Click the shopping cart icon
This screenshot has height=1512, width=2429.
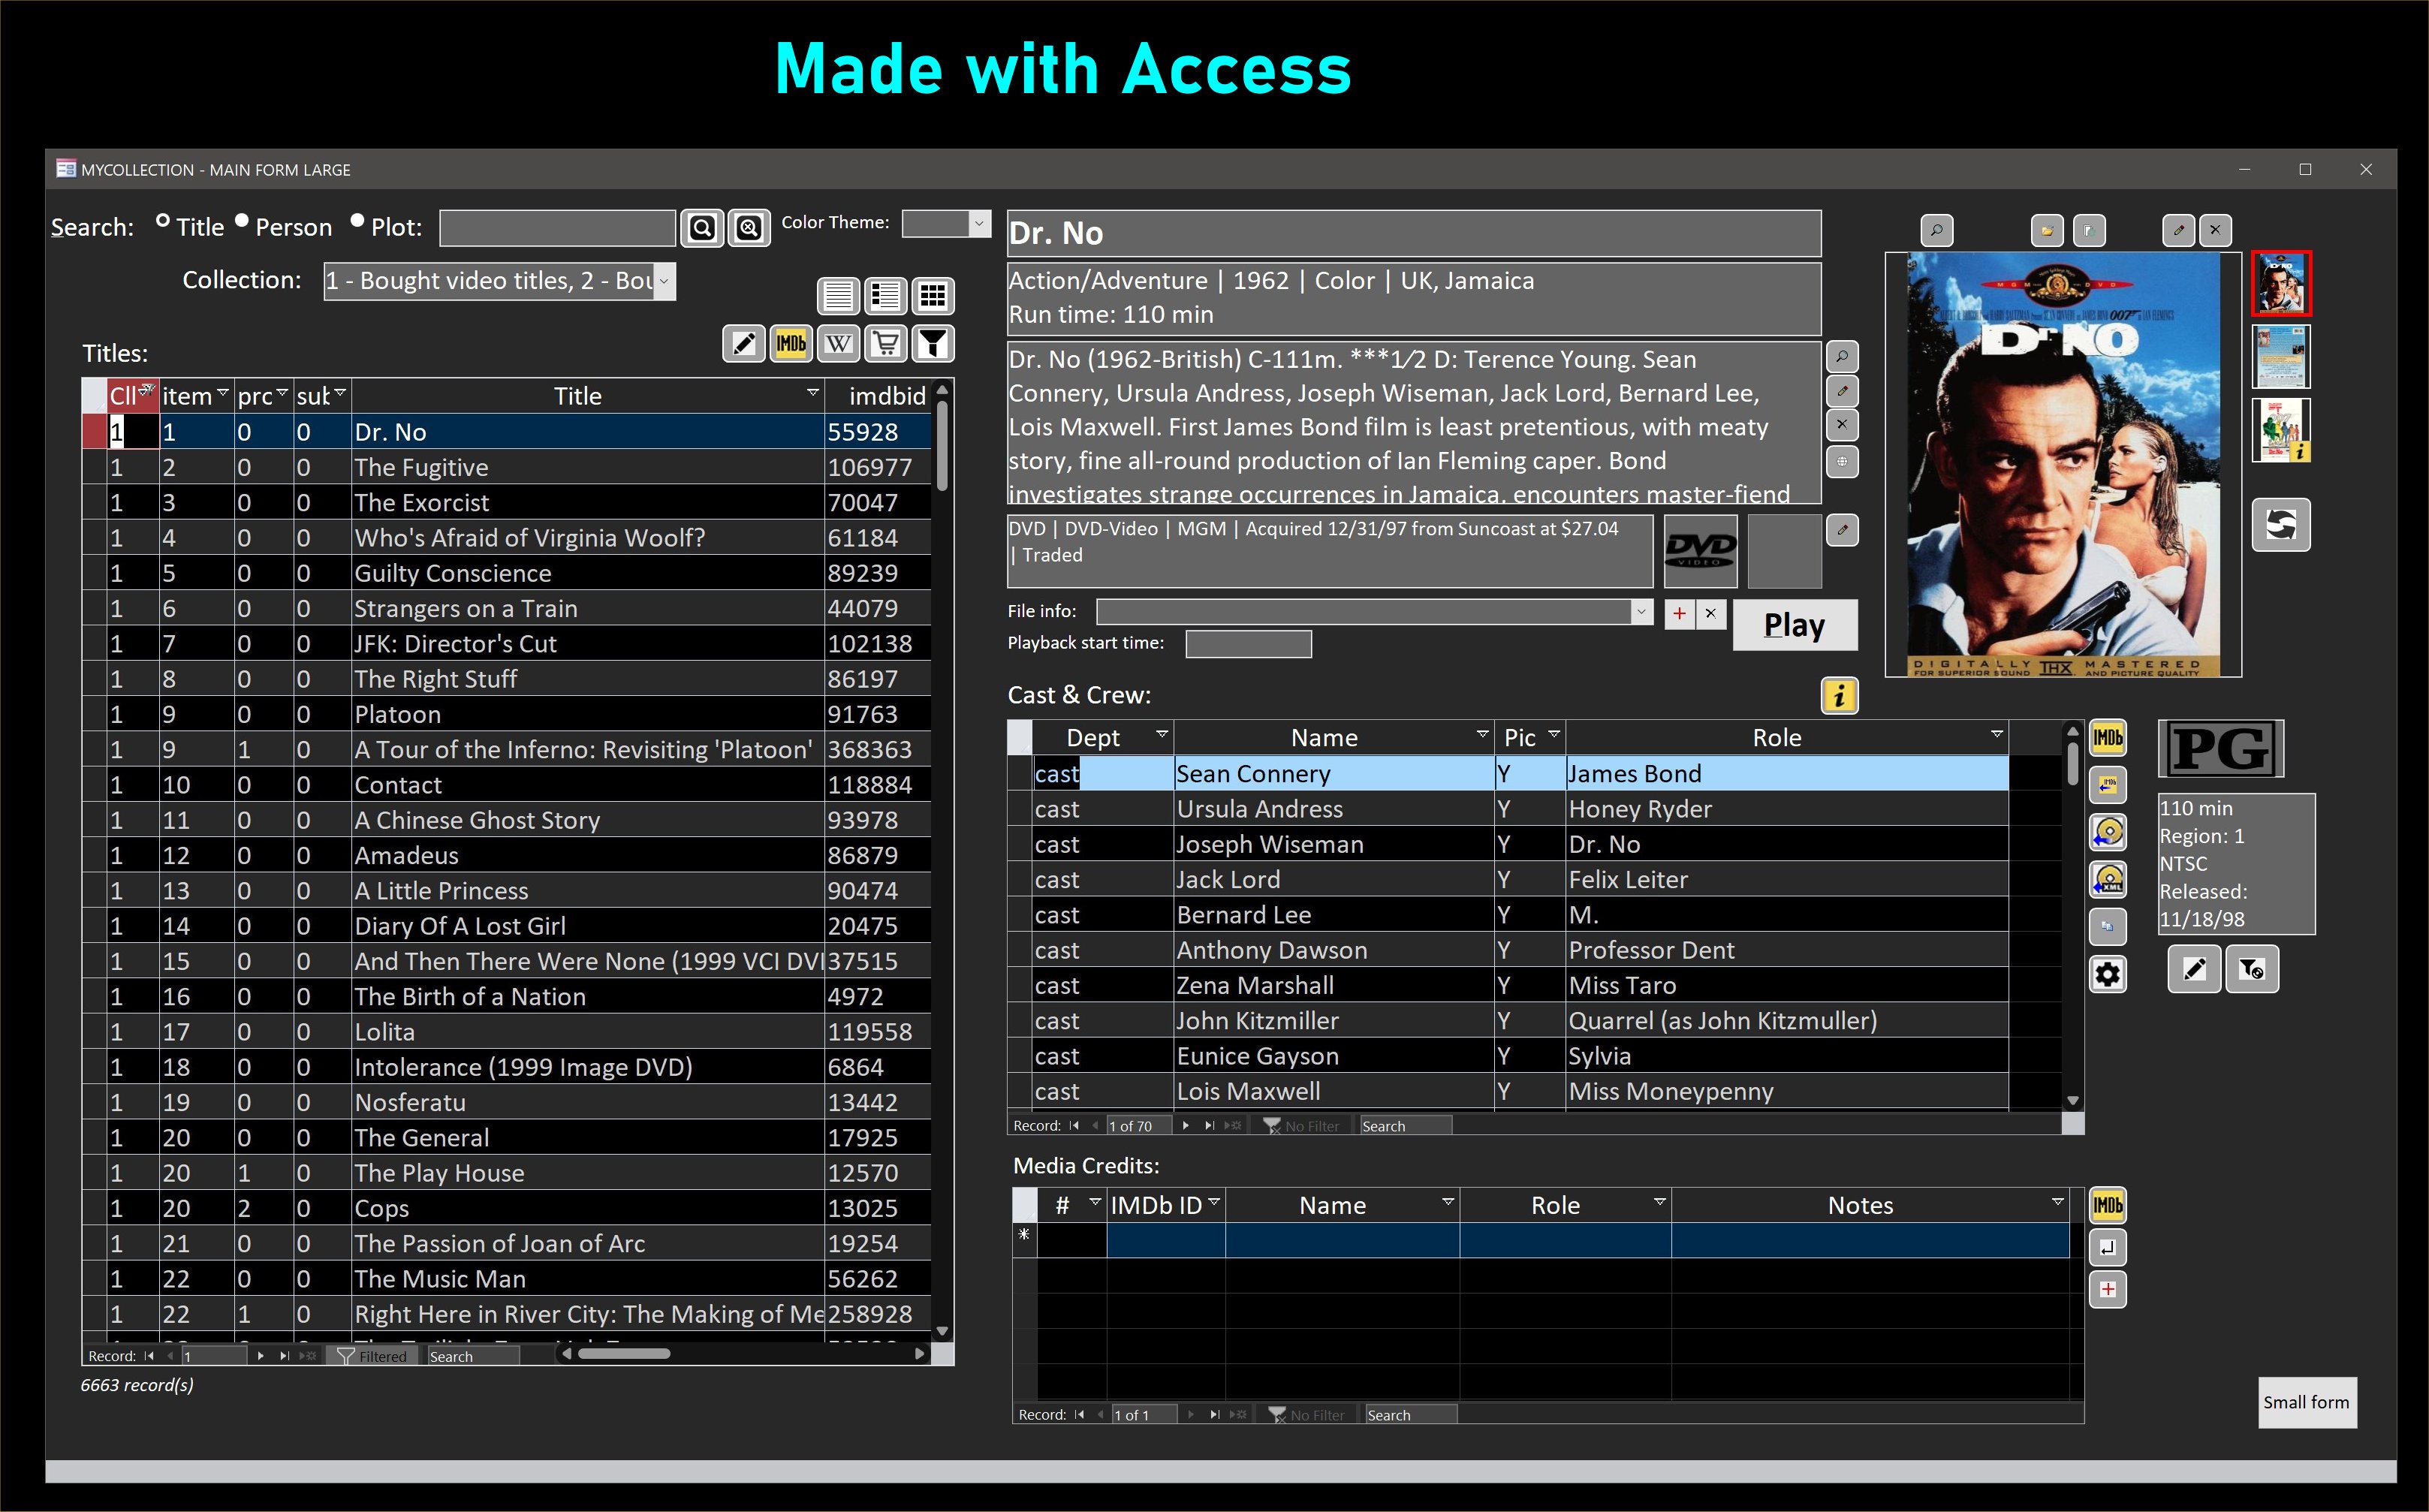885,344
